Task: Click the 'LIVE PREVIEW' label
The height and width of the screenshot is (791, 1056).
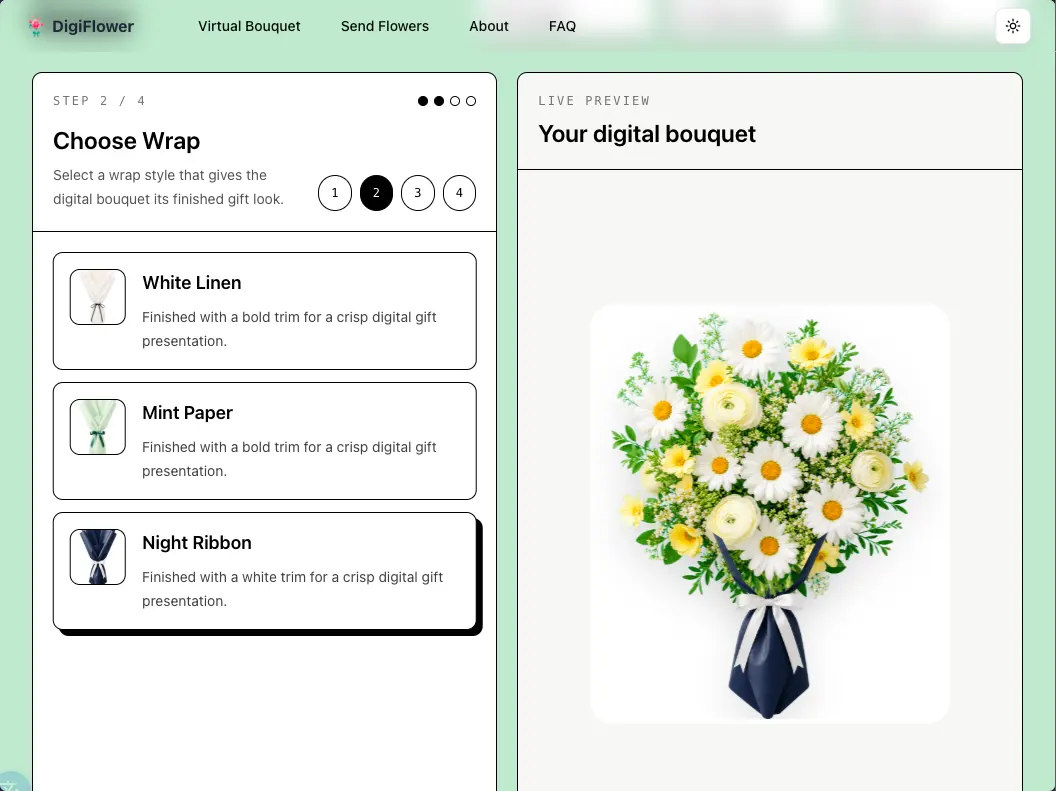Action: tap(594, 101)
